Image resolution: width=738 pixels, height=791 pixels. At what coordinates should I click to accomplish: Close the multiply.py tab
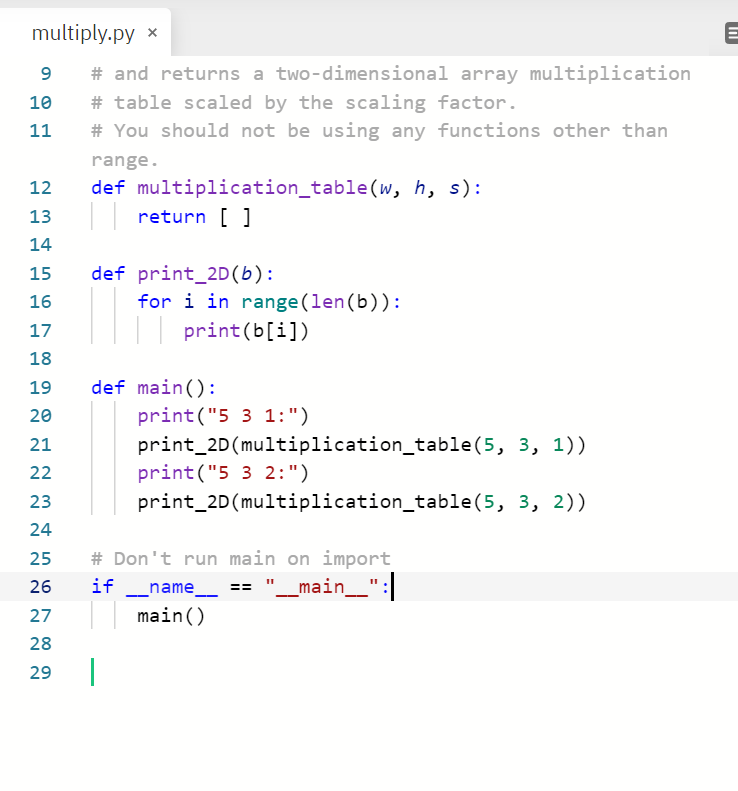point(152,33)
